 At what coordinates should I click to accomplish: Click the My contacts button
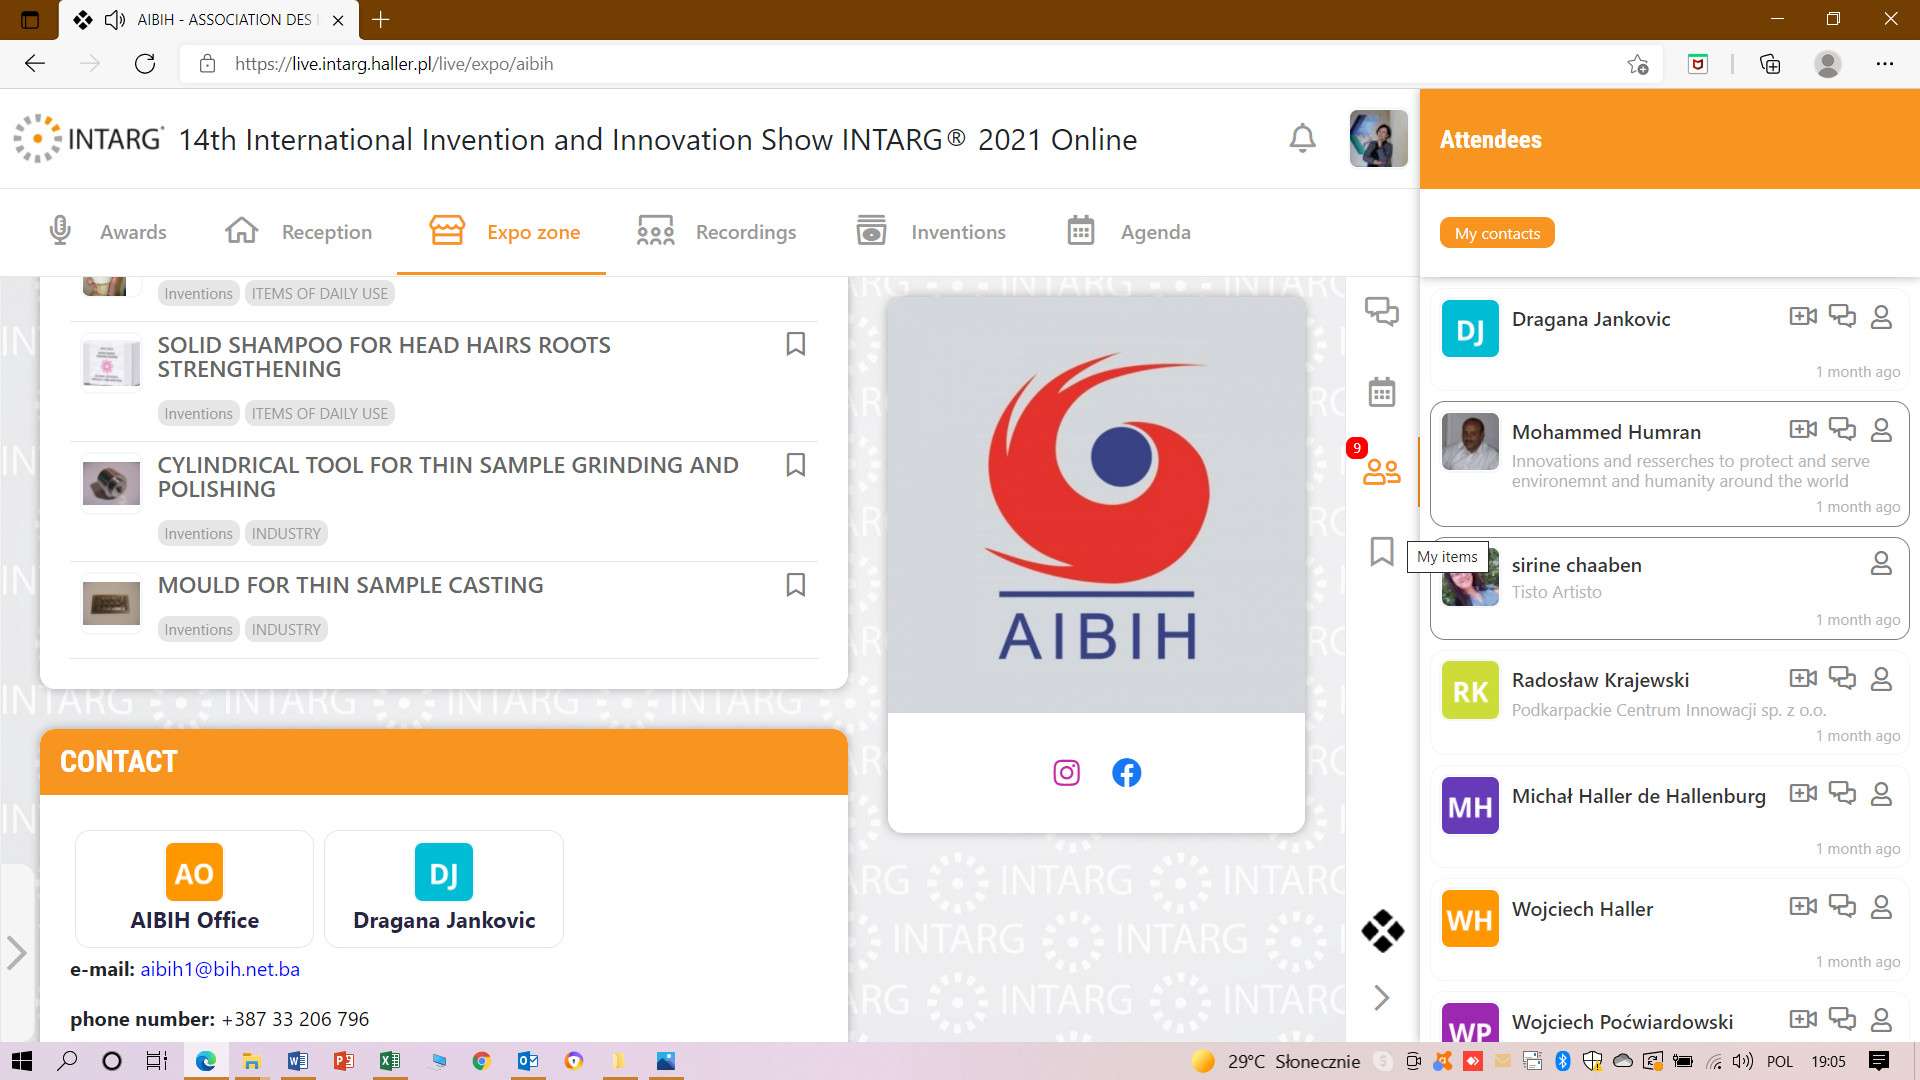1497,233
